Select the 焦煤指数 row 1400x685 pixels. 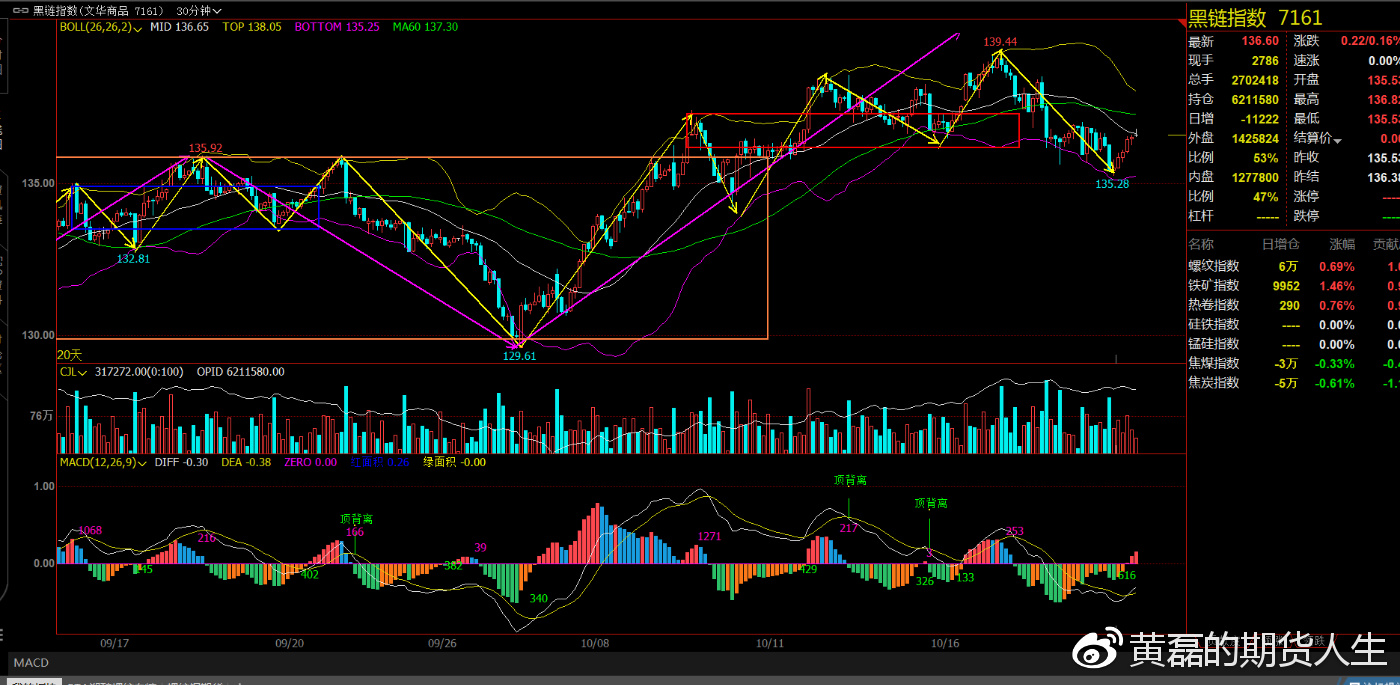(x=1293, y=363)
